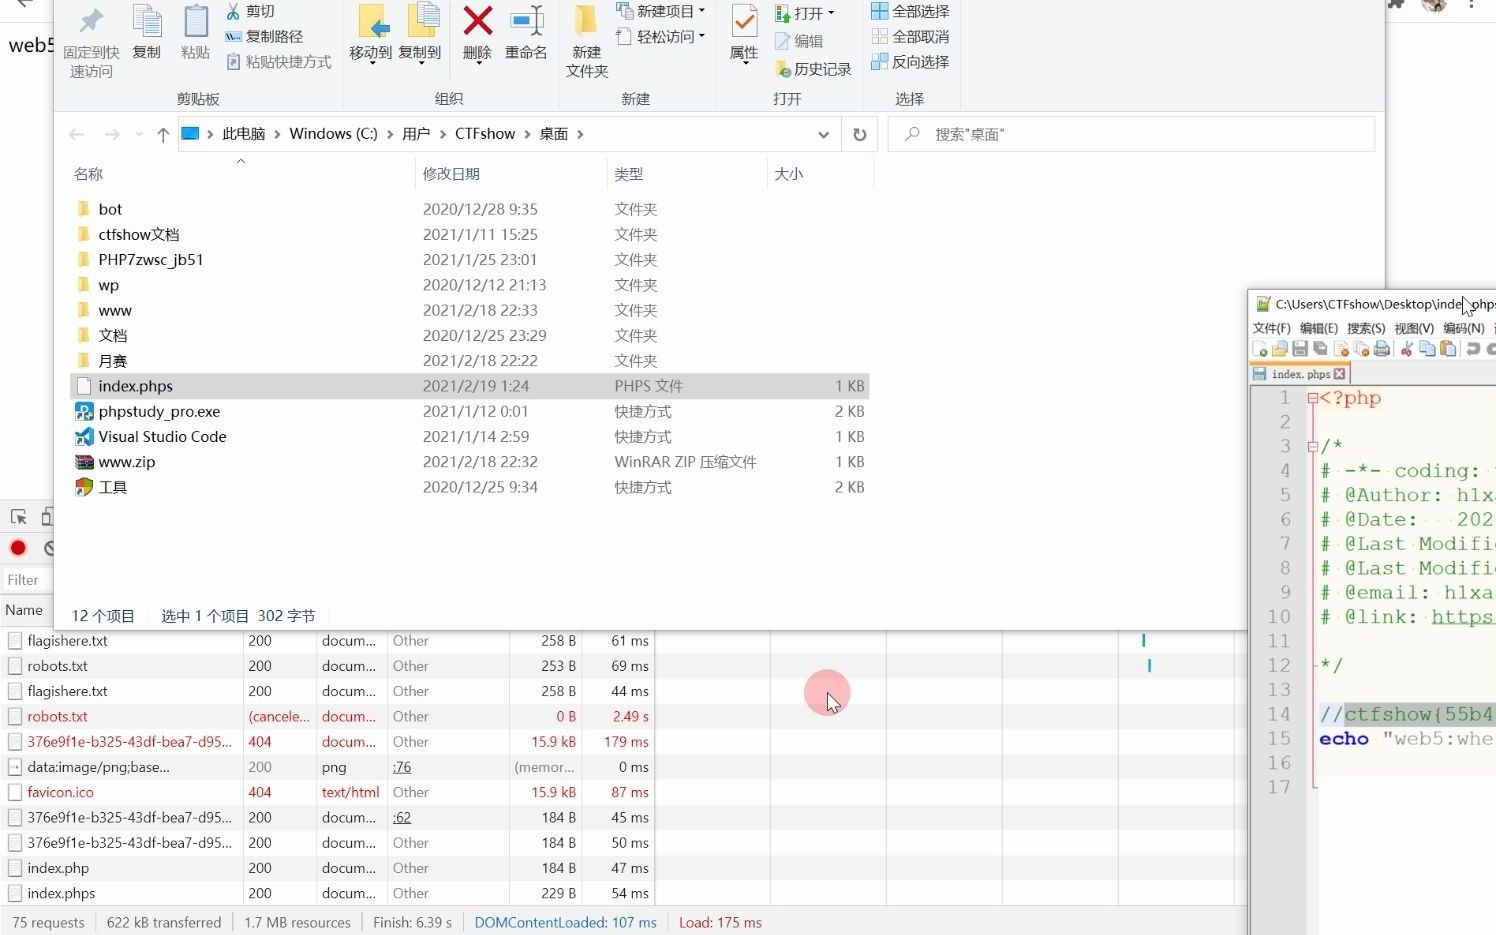Click the Cut scissors icon in the Notepad++ toolbar
The width and height of the screenshot is (1496, 935).
click(1407, 349)
